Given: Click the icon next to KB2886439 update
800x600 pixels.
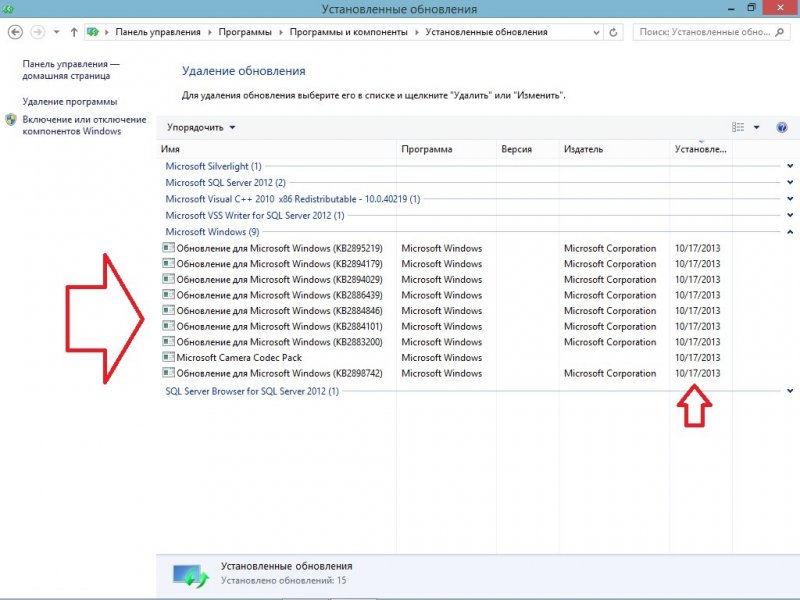Looking at the screenshot, I should pyautogui.click(x=168, y=294).
